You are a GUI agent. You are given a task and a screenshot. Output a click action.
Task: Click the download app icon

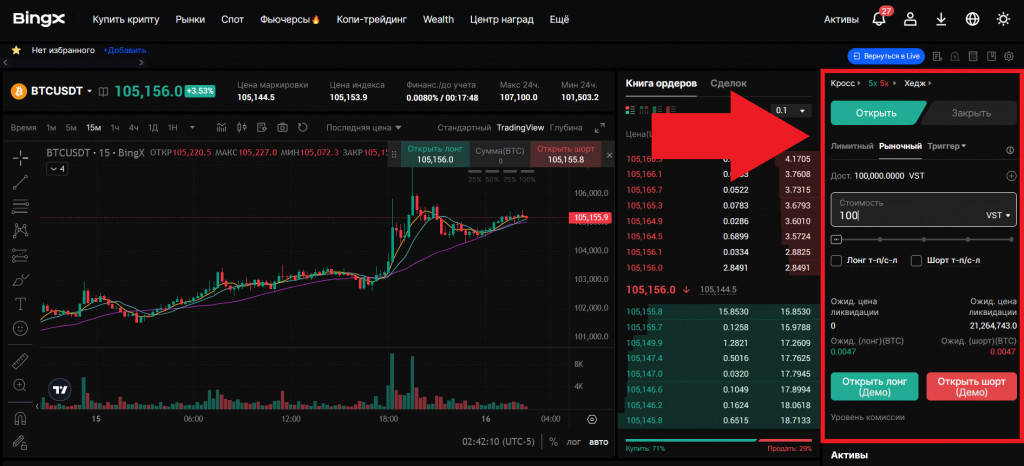click(941, 19)
